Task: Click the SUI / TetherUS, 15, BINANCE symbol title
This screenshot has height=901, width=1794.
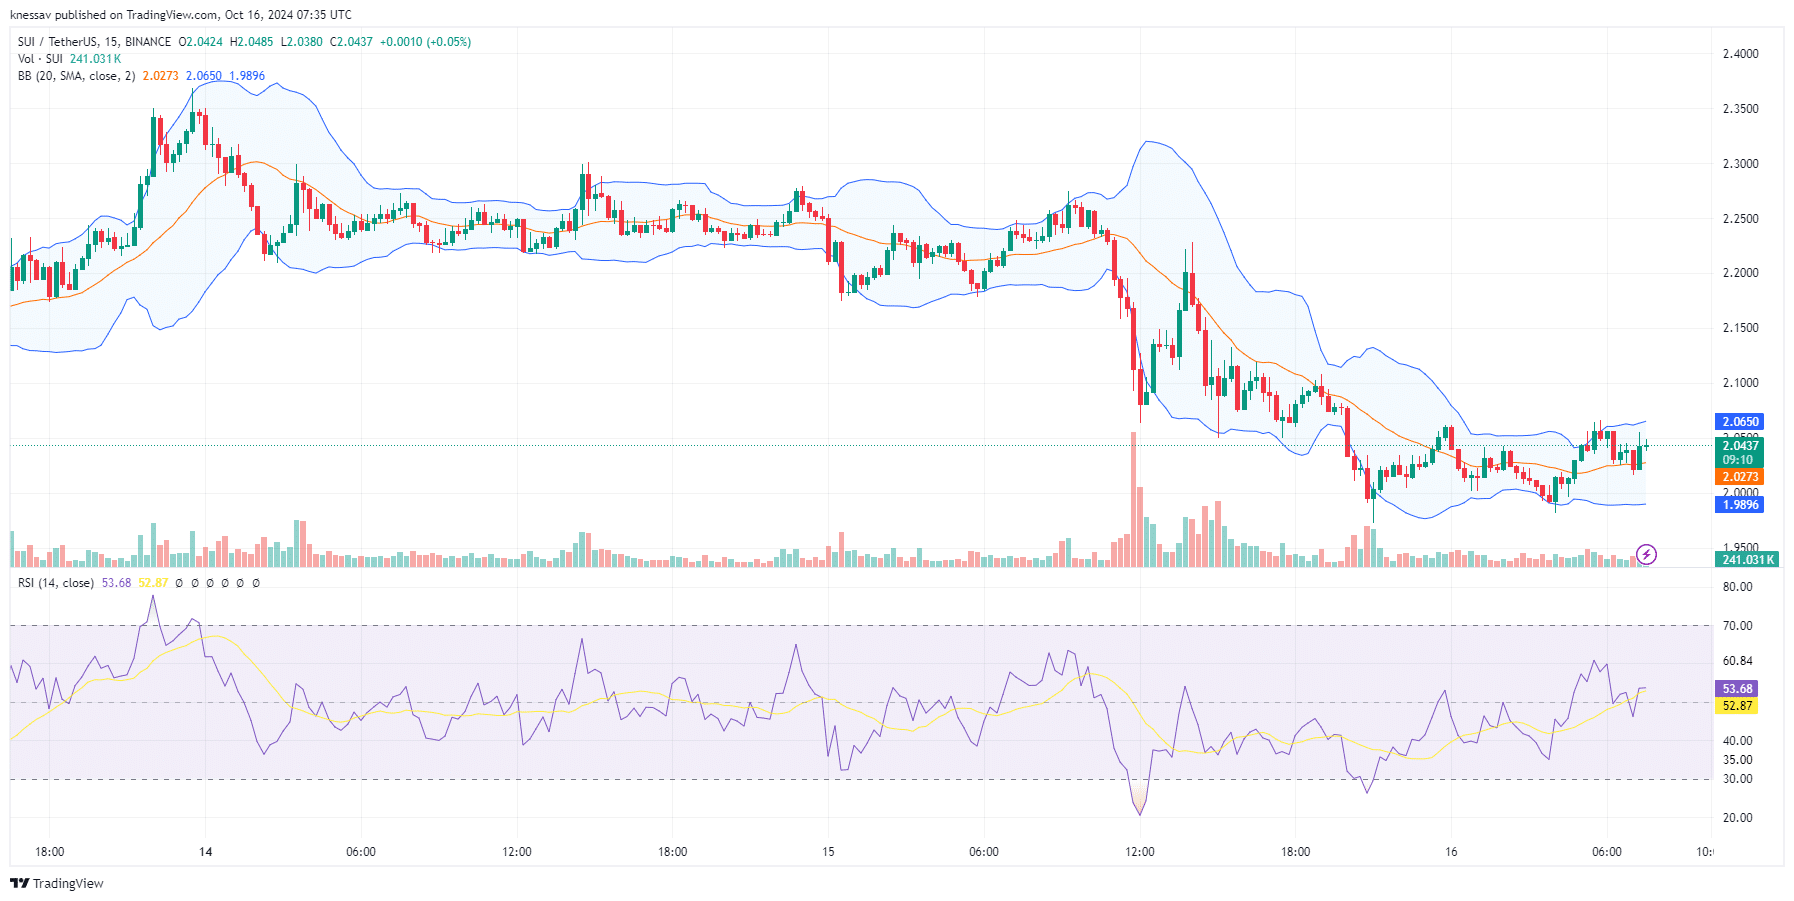Action: click(94, 42)
